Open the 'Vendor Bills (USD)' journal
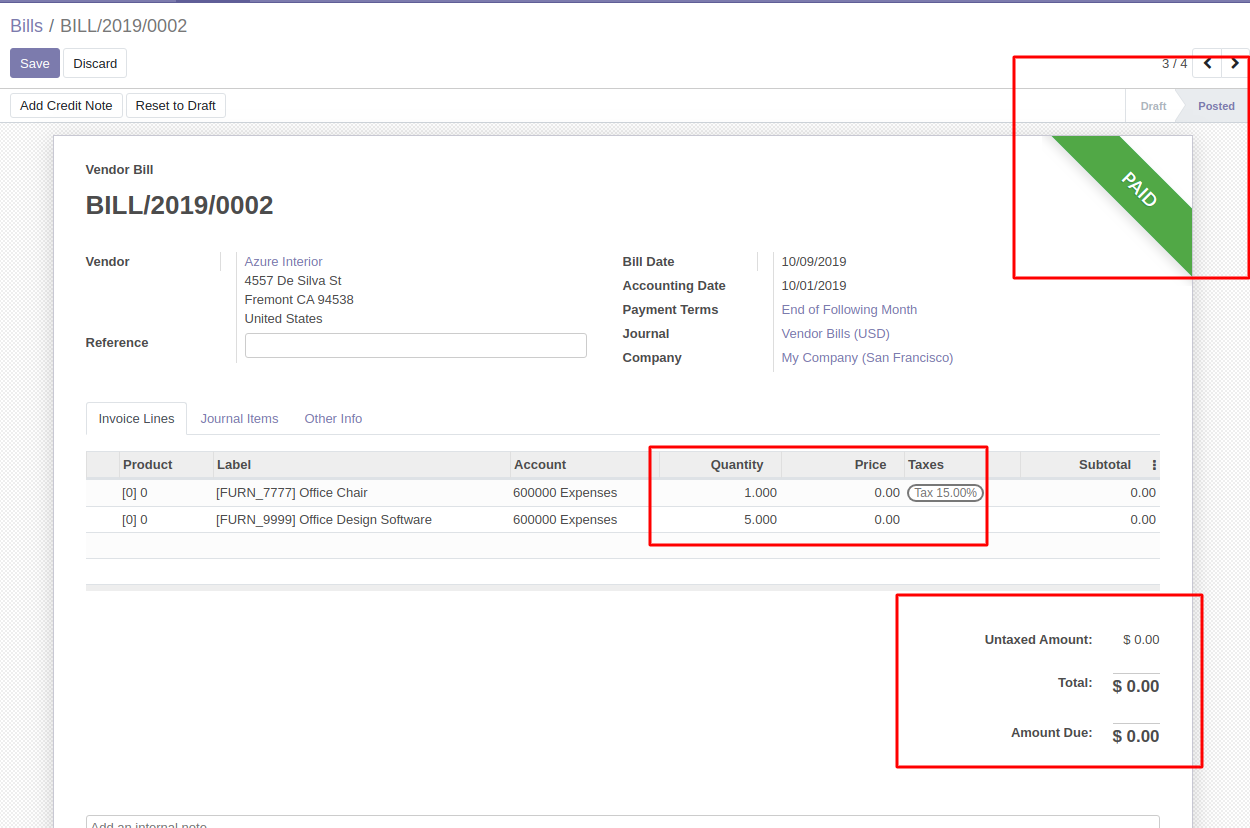This screenshot has height=828, width=1250. coord(834,333)
